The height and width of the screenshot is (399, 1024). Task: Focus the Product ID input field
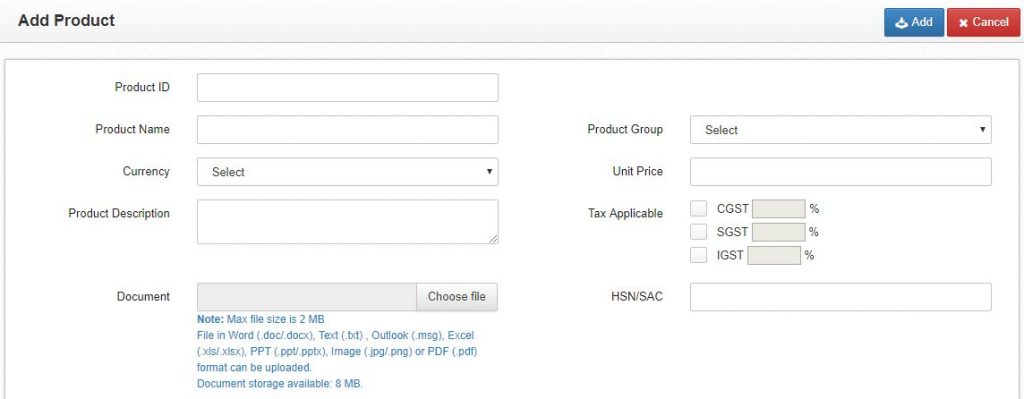coord(347,88)
